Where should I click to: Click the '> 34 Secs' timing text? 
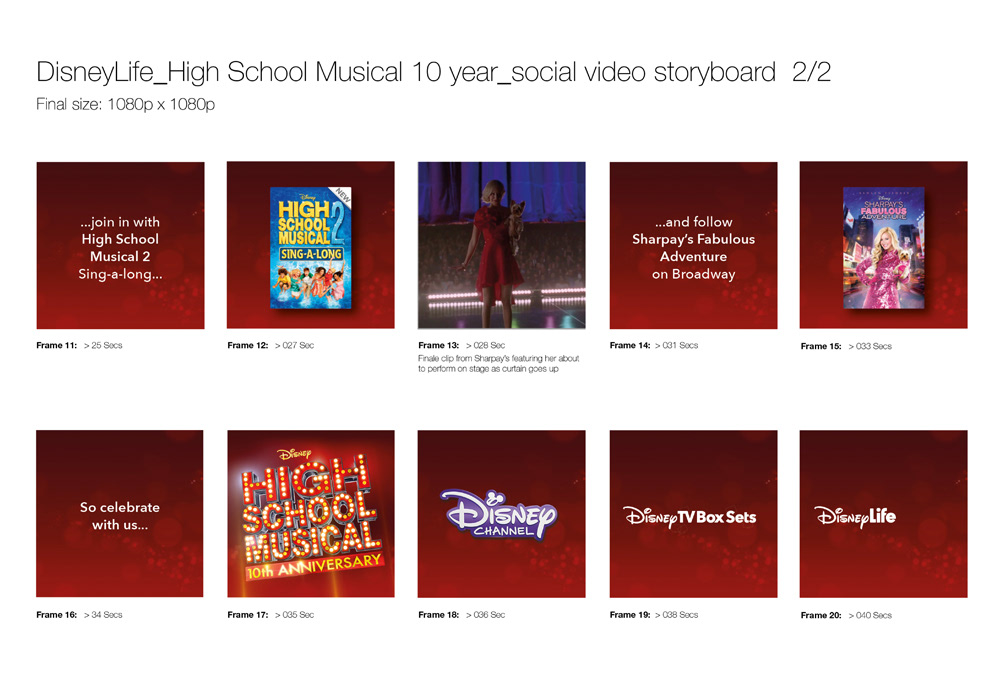point(103,615)
